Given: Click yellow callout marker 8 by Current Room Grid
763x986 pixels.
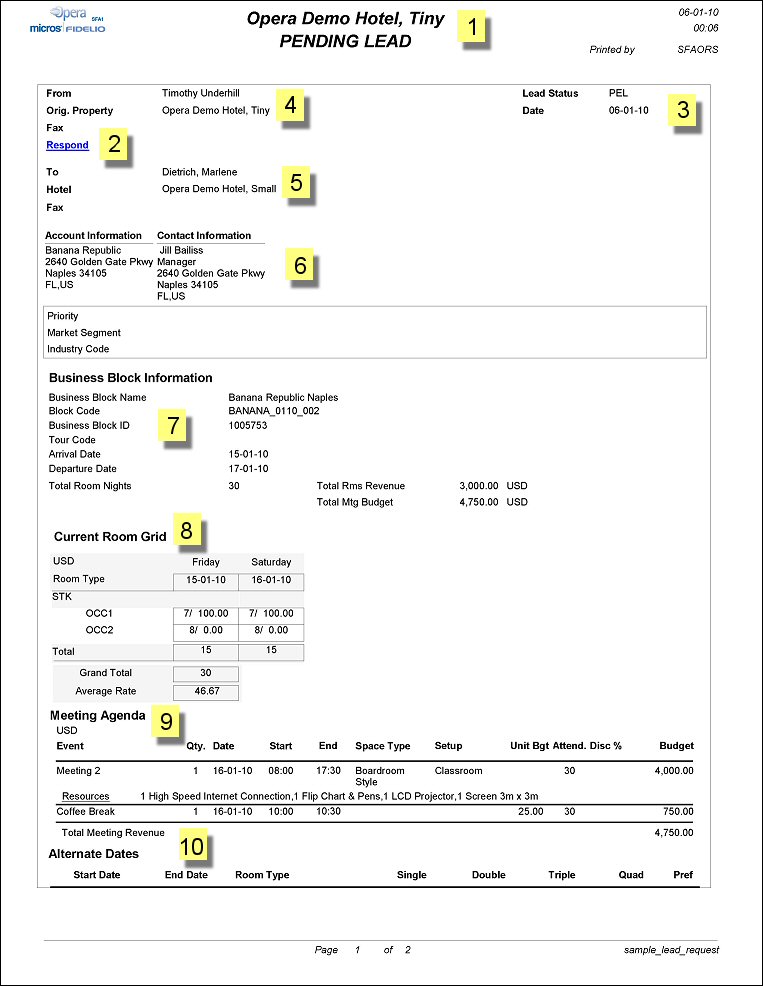Looking at the screenshot, I should click(186, 529).
